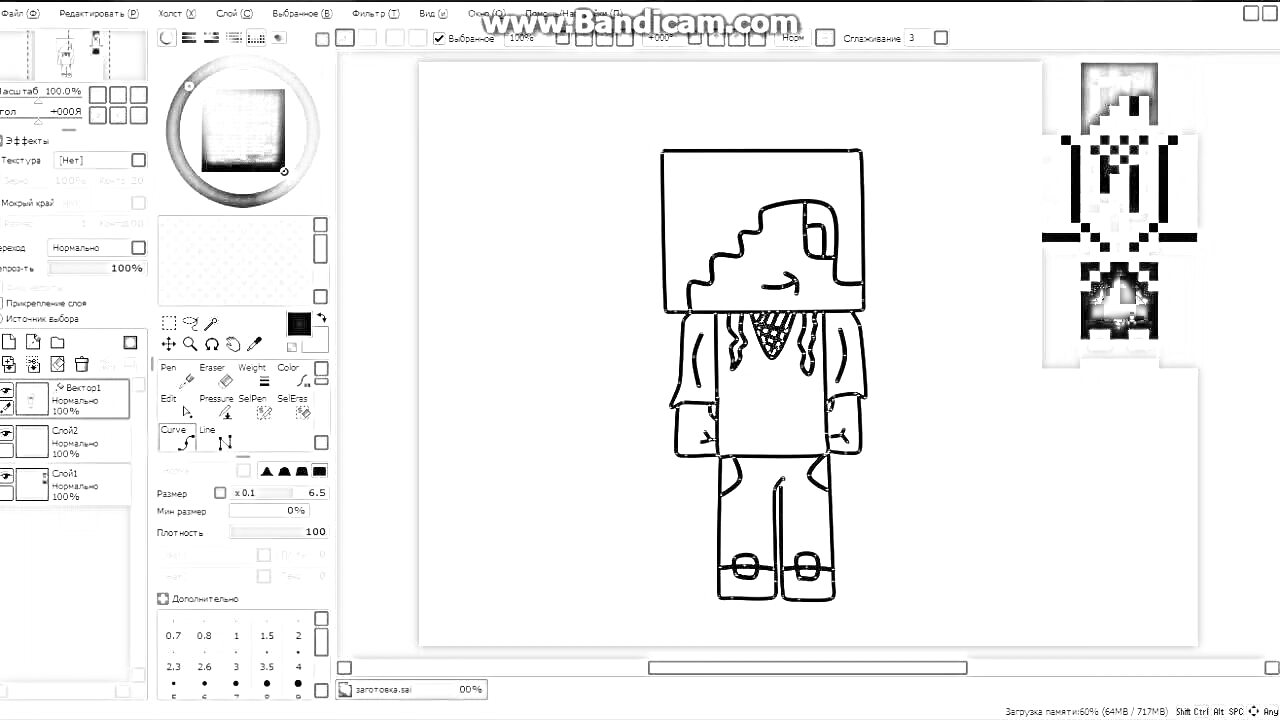Choose brush size preset 1.5
The width and height of the screenshot is (1280, 720).
[267, 632]
